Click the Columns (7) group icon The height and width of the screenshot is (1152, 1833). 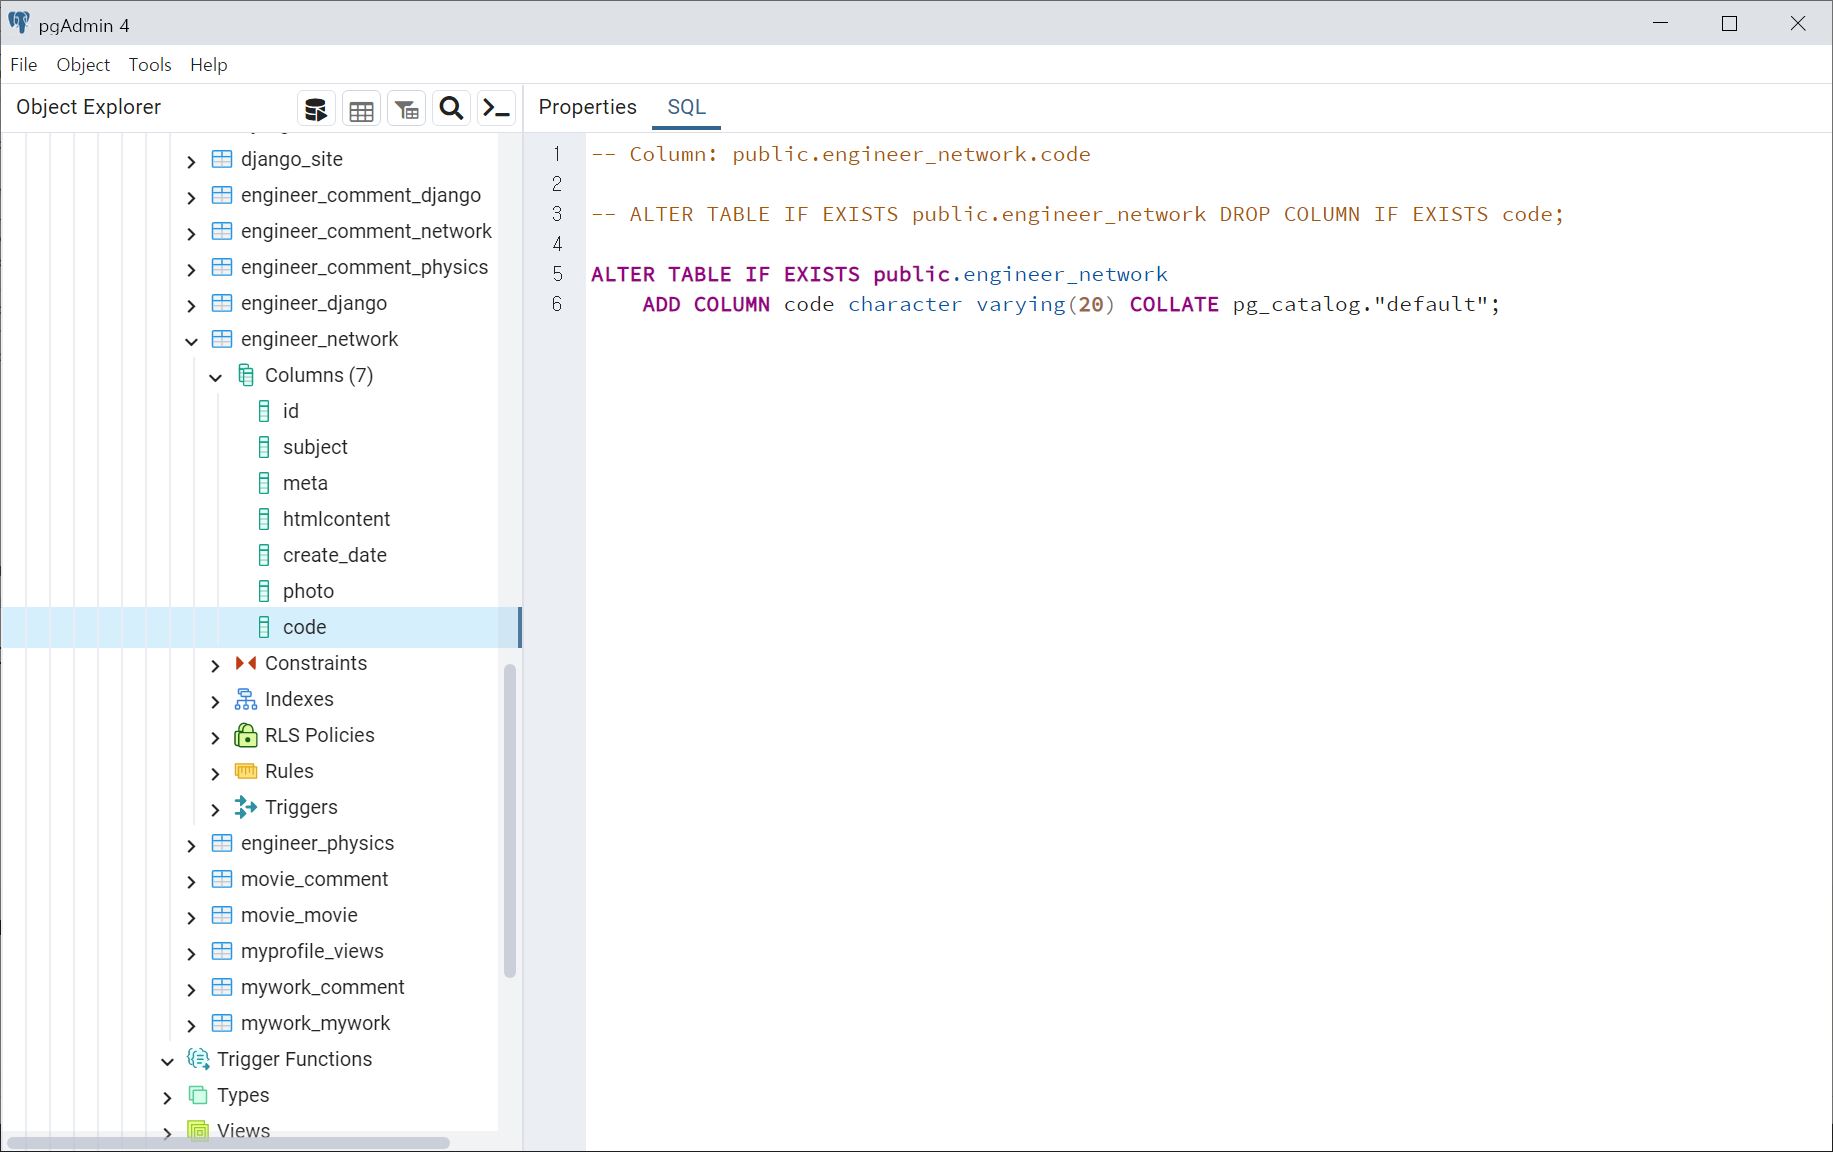tap(246, 375)
